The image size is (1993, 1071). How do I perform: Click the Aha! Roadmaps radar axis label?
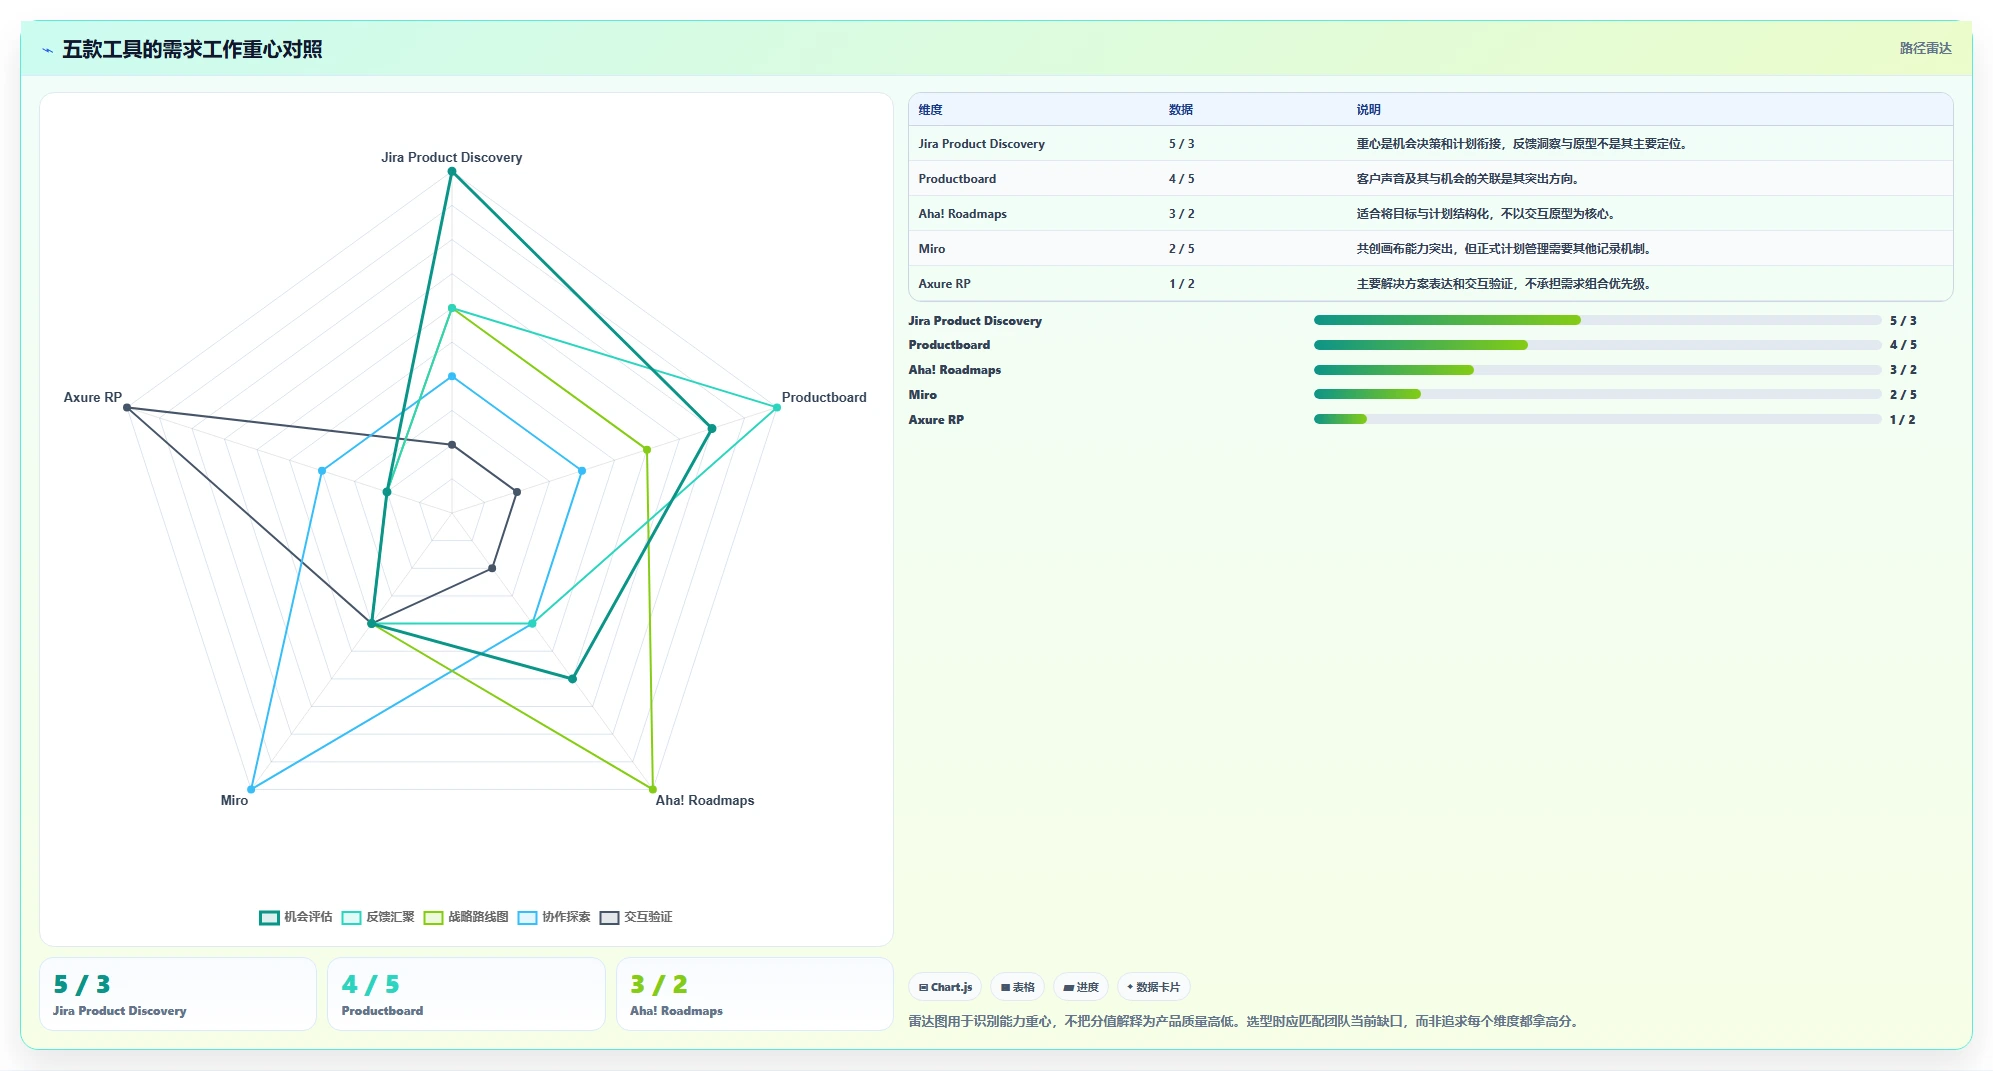[x=705, y=800]
